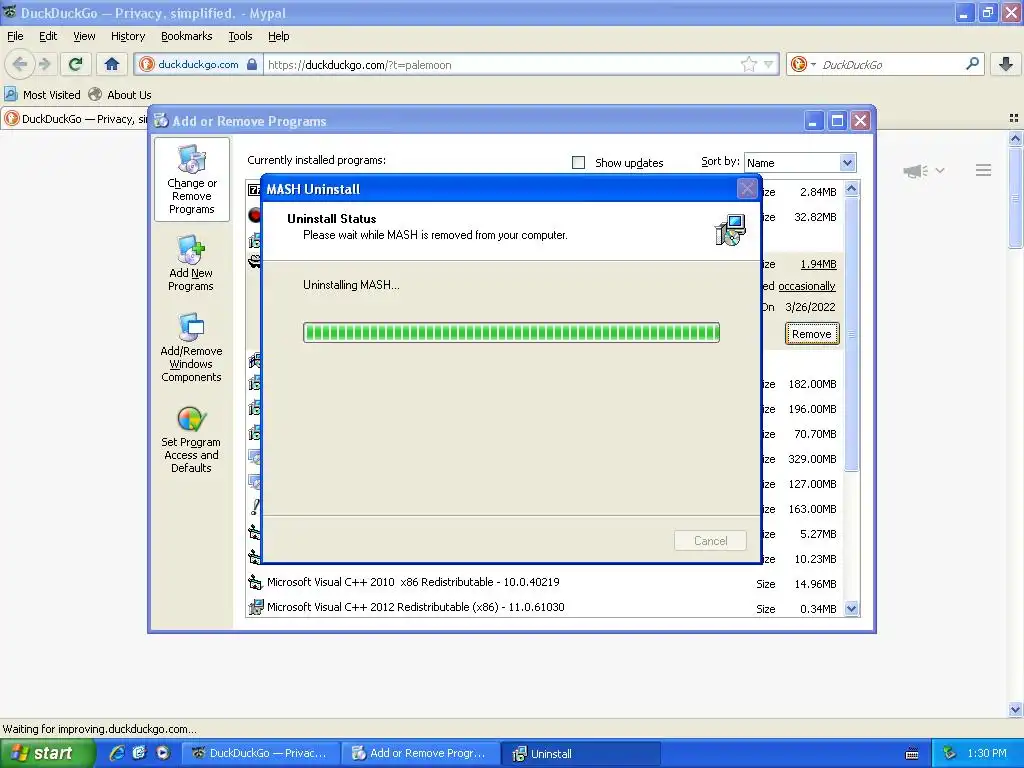
Task: Click the About Us bookmark icon
Action: (95, 94)
